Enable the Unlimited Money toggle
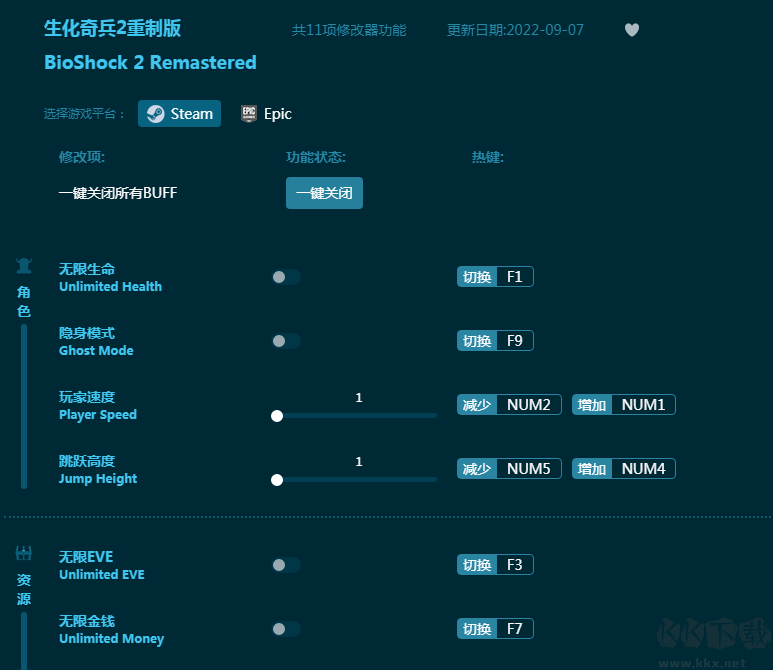 [286, 629]
